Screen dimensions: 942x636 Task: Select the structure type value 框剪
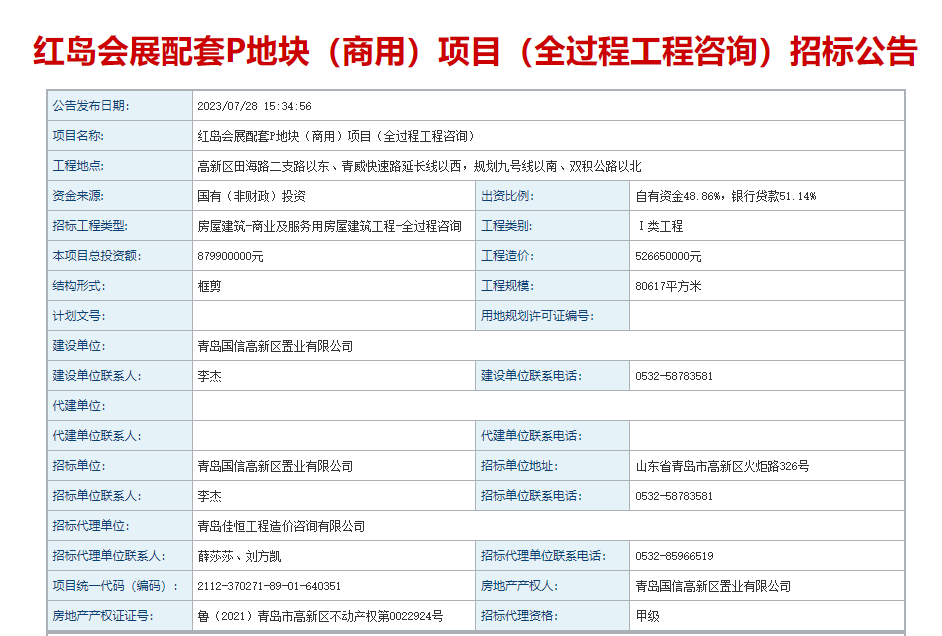click(209, 286)
